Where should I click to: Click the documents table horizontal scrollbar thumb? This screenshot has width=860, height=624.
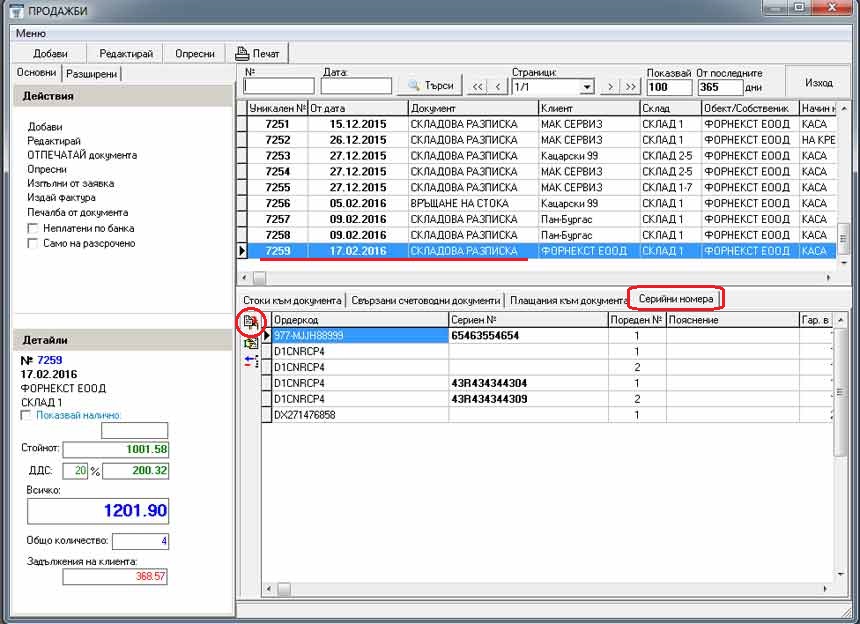pyautogui.click(x=259, y=278)
